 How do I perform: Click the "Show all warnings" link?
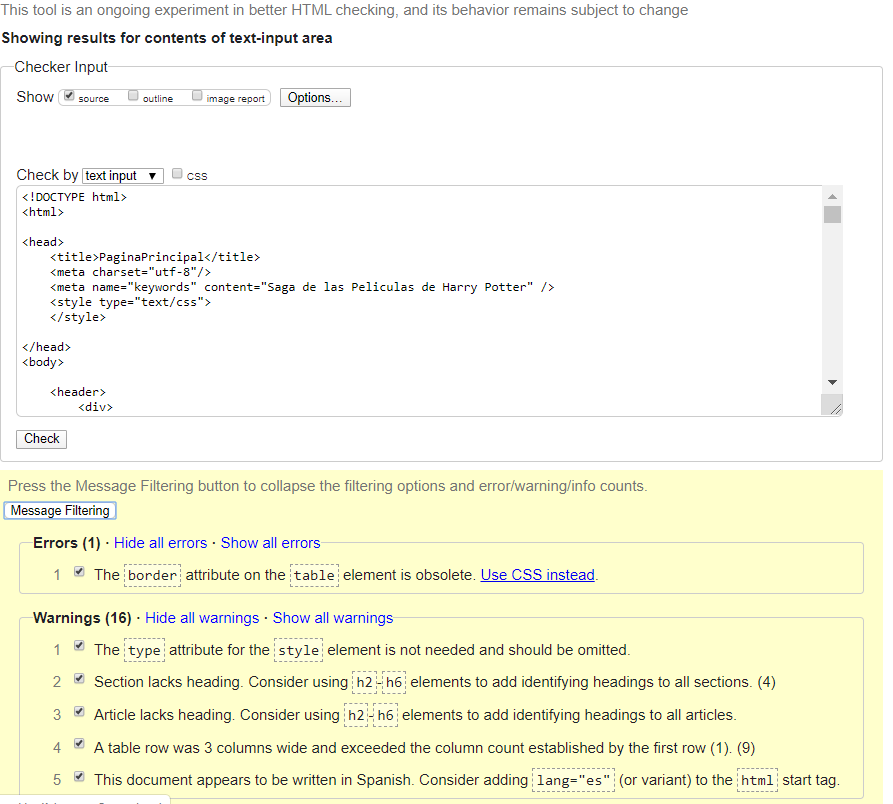pyautogui.click(x=333, y=618)
